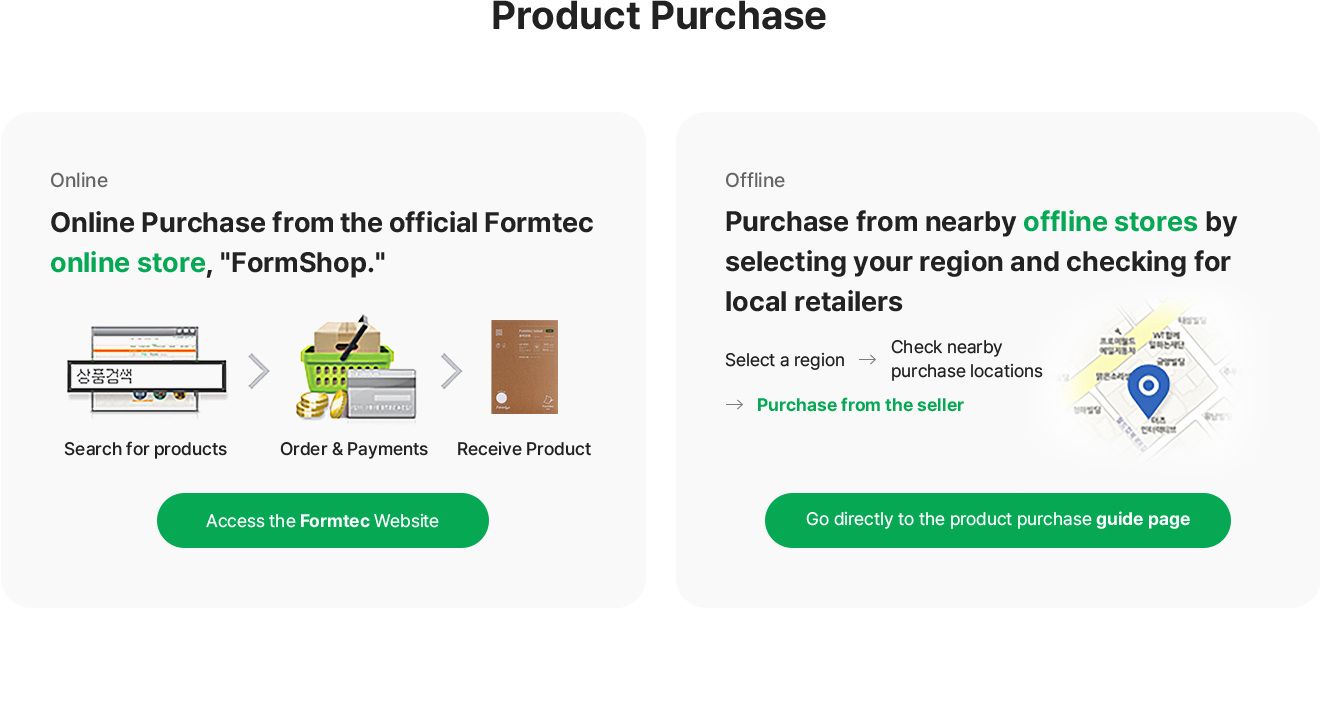1320x707 pixels.
Task: Click the arrow after Select a region
Action: point(867,360)
